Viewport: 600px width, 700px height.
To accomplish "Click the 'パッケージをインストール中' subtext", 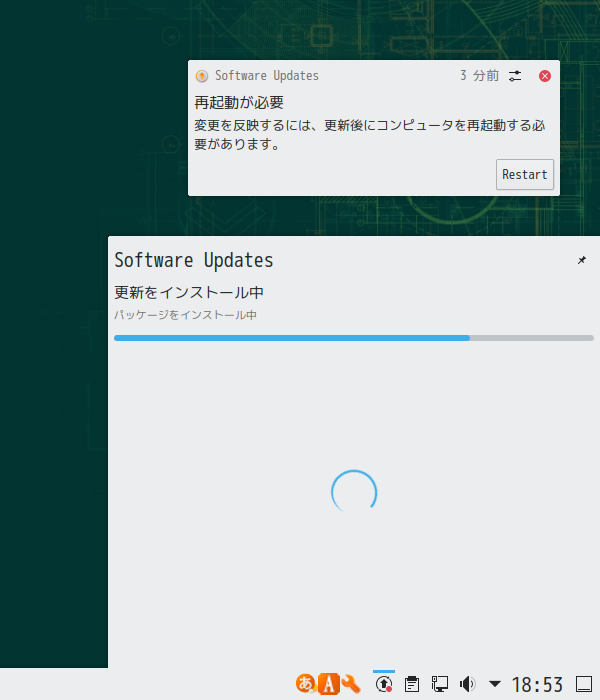I will tap(185, 315).
